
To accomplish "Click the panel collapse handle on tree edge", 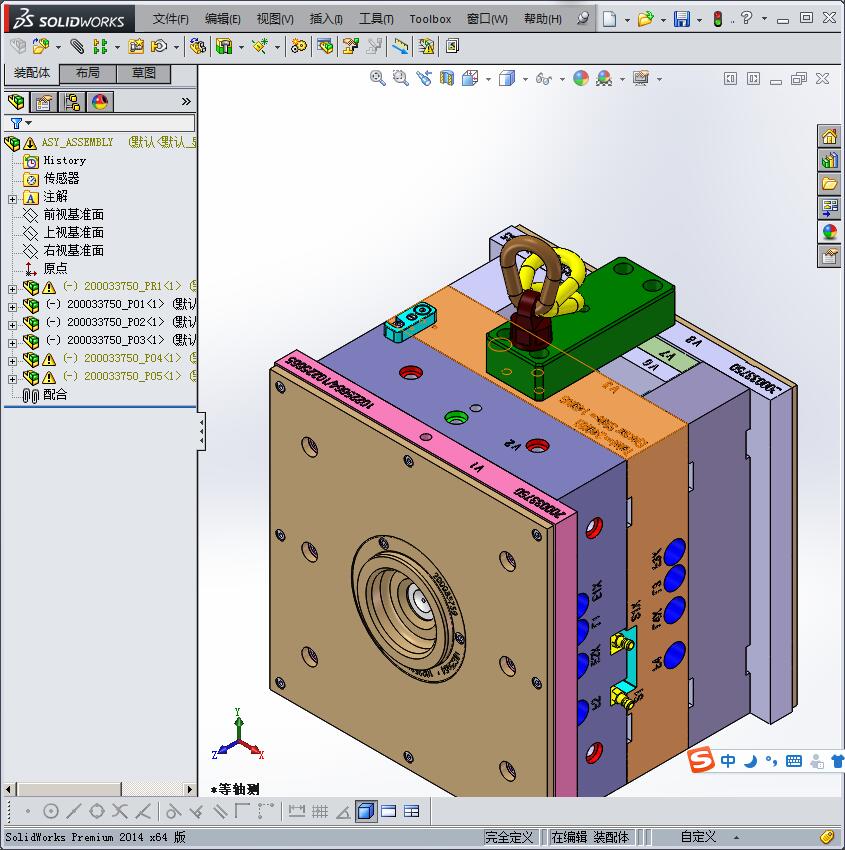I will point(201,431).
